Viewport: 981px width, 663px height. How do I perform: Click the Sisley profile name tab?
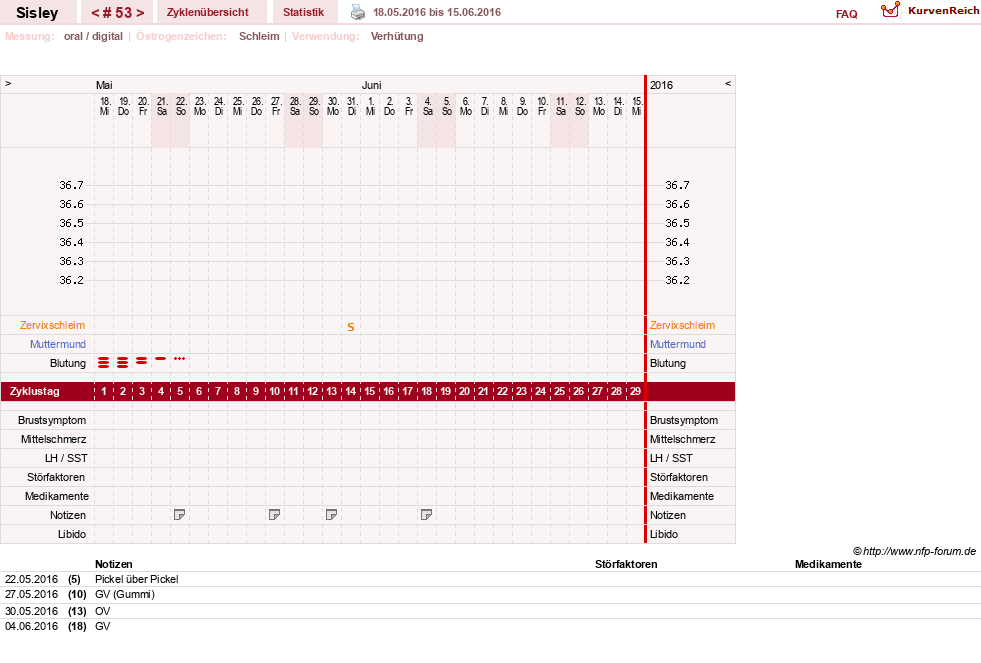point(37,13)
